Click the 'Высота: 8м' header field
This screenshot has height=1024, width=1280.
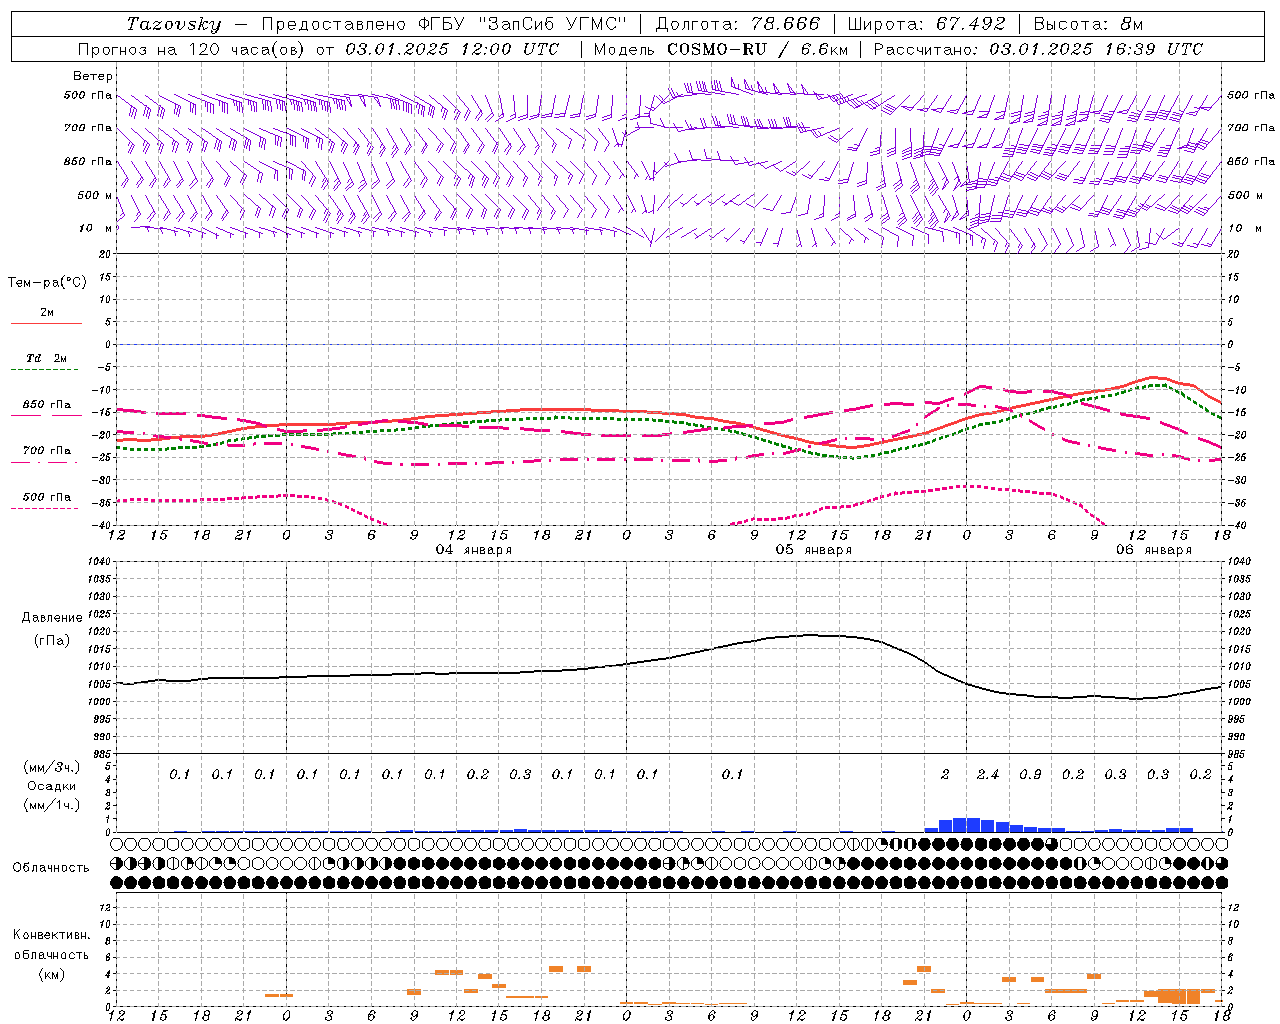1088,24
